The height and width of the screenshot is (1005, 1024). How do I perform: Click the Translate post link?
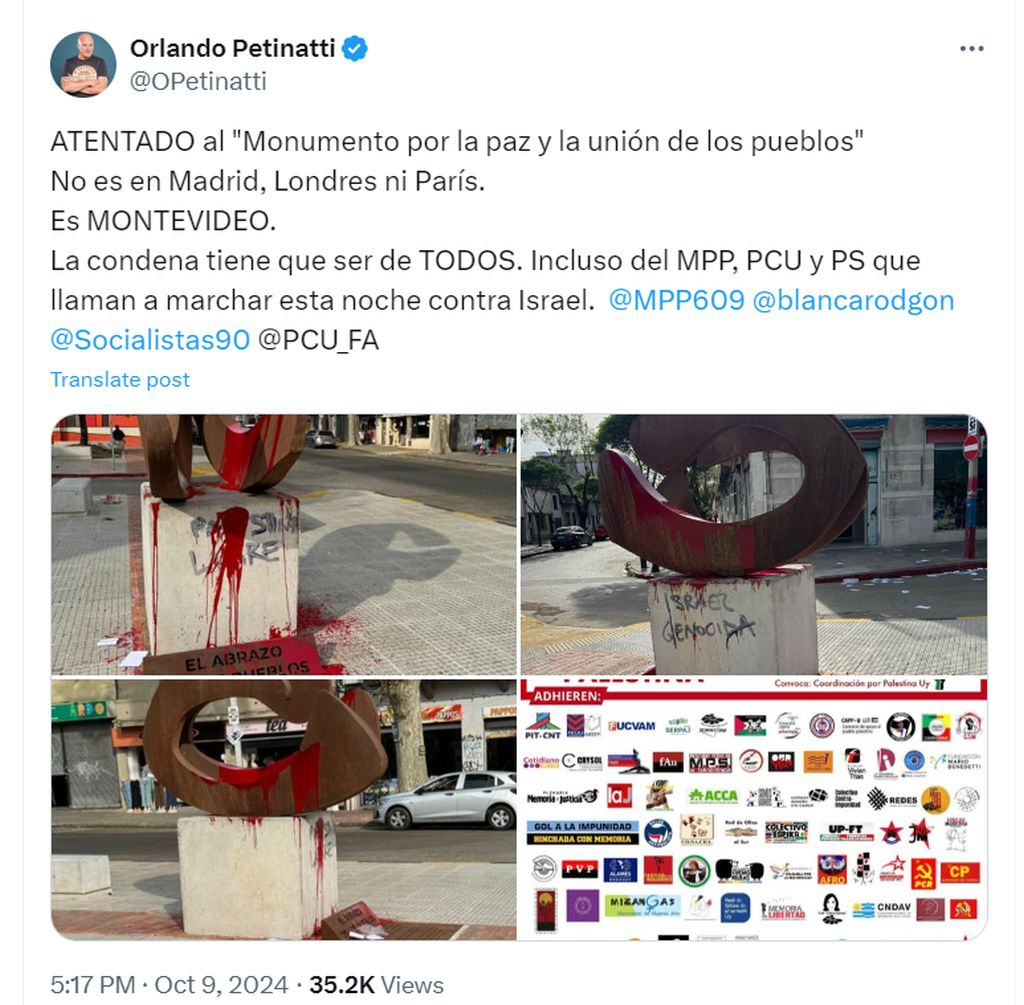pyautogui.click(x=120, y=379)
